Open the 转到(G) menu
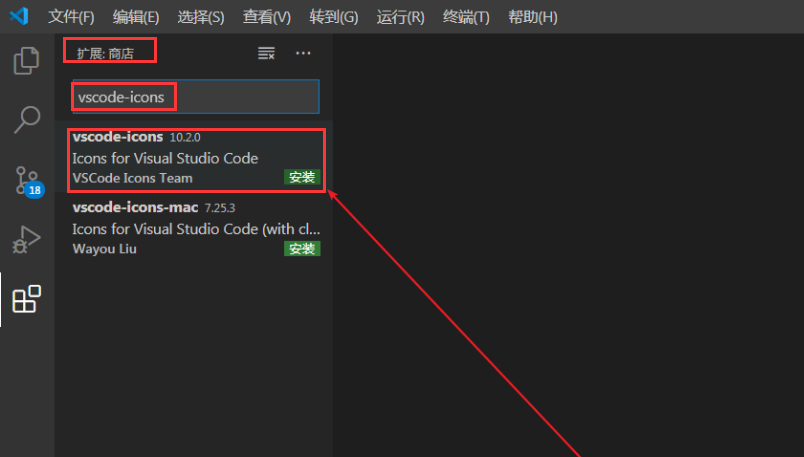This screenshot has height=457, width=804. (334, 17)
